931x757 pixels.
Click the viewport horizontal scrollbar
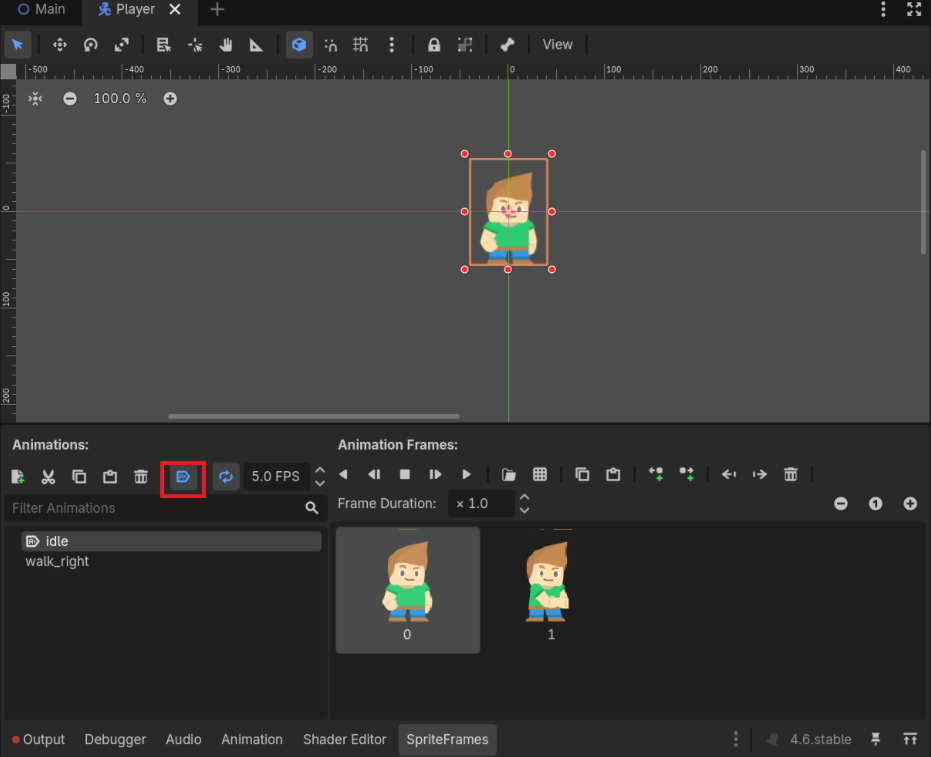coord(314,416)
